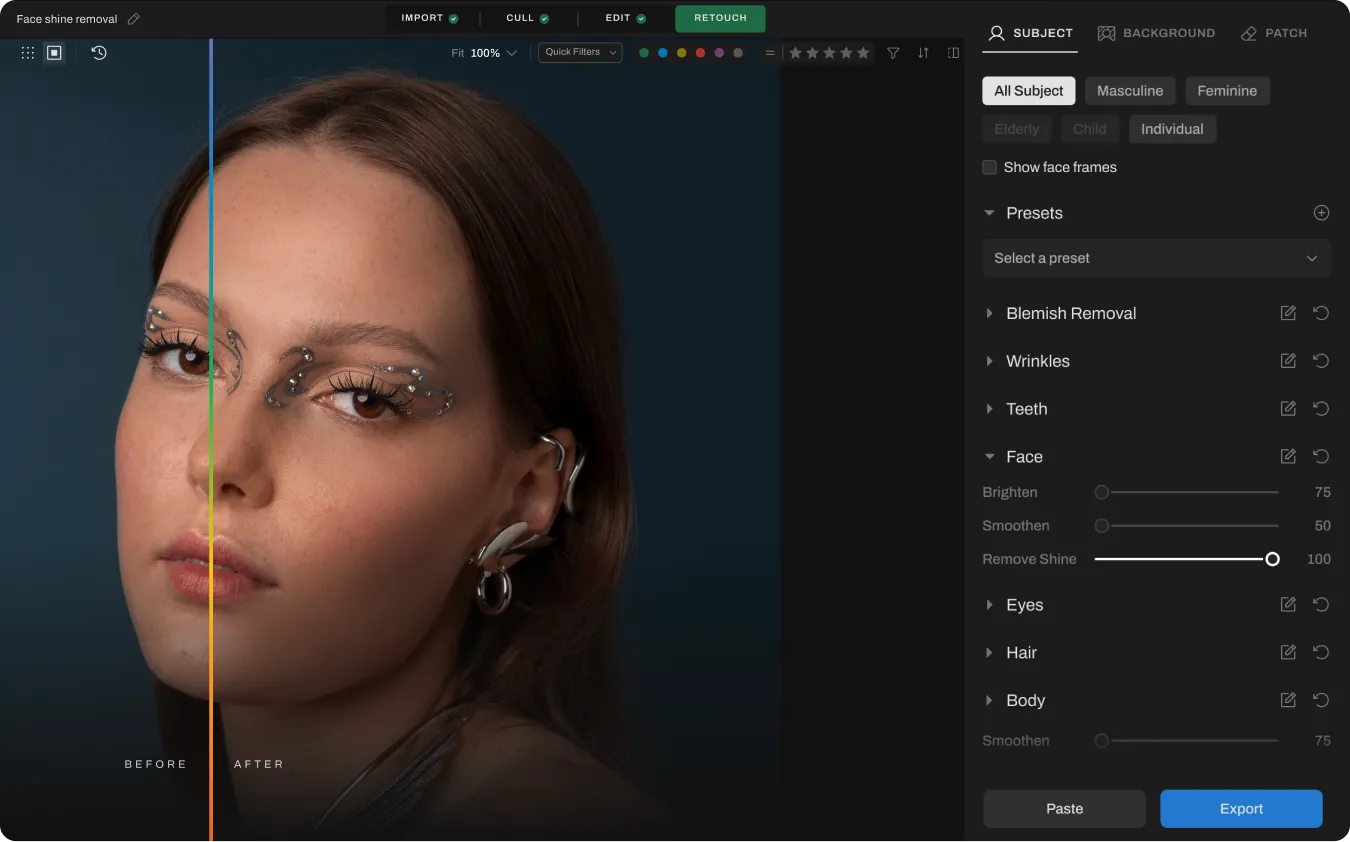
Task: Open the Wrinkles edit icon
Action: [x=1288, y=361]
